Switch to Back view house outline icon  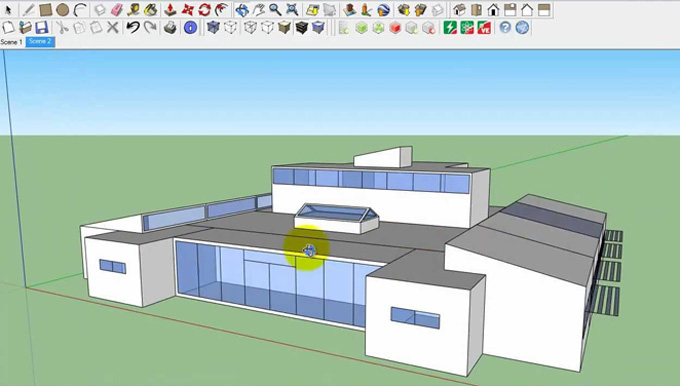pos(527,10)
